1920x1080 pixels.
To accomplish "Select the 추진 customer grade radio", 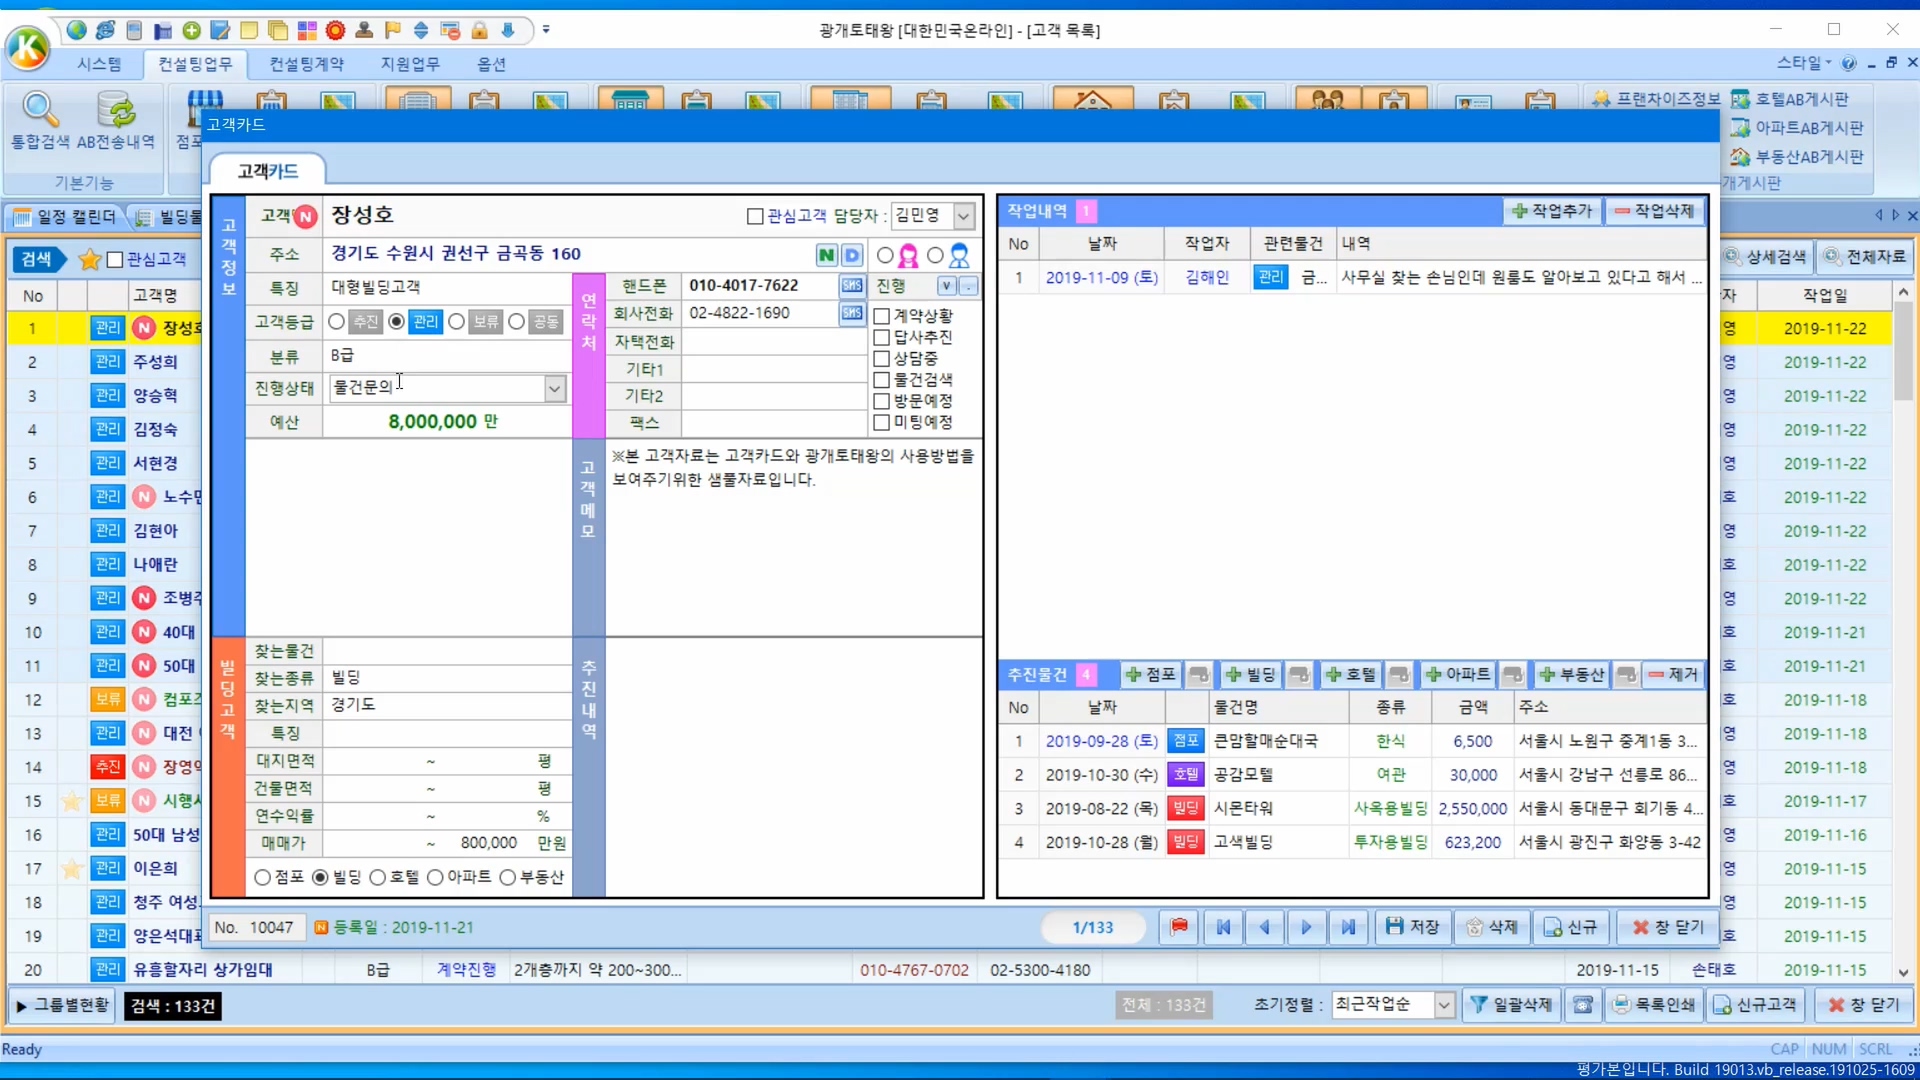I will [x=337, y=322].
